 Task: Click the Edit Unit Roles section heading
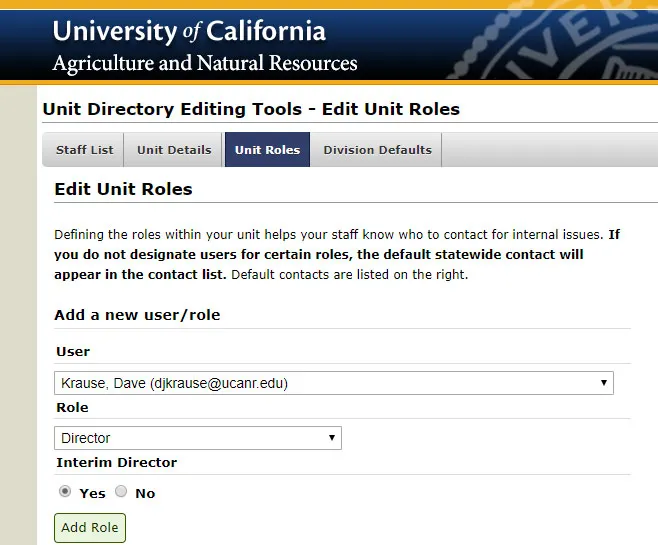tap(123, 189)
